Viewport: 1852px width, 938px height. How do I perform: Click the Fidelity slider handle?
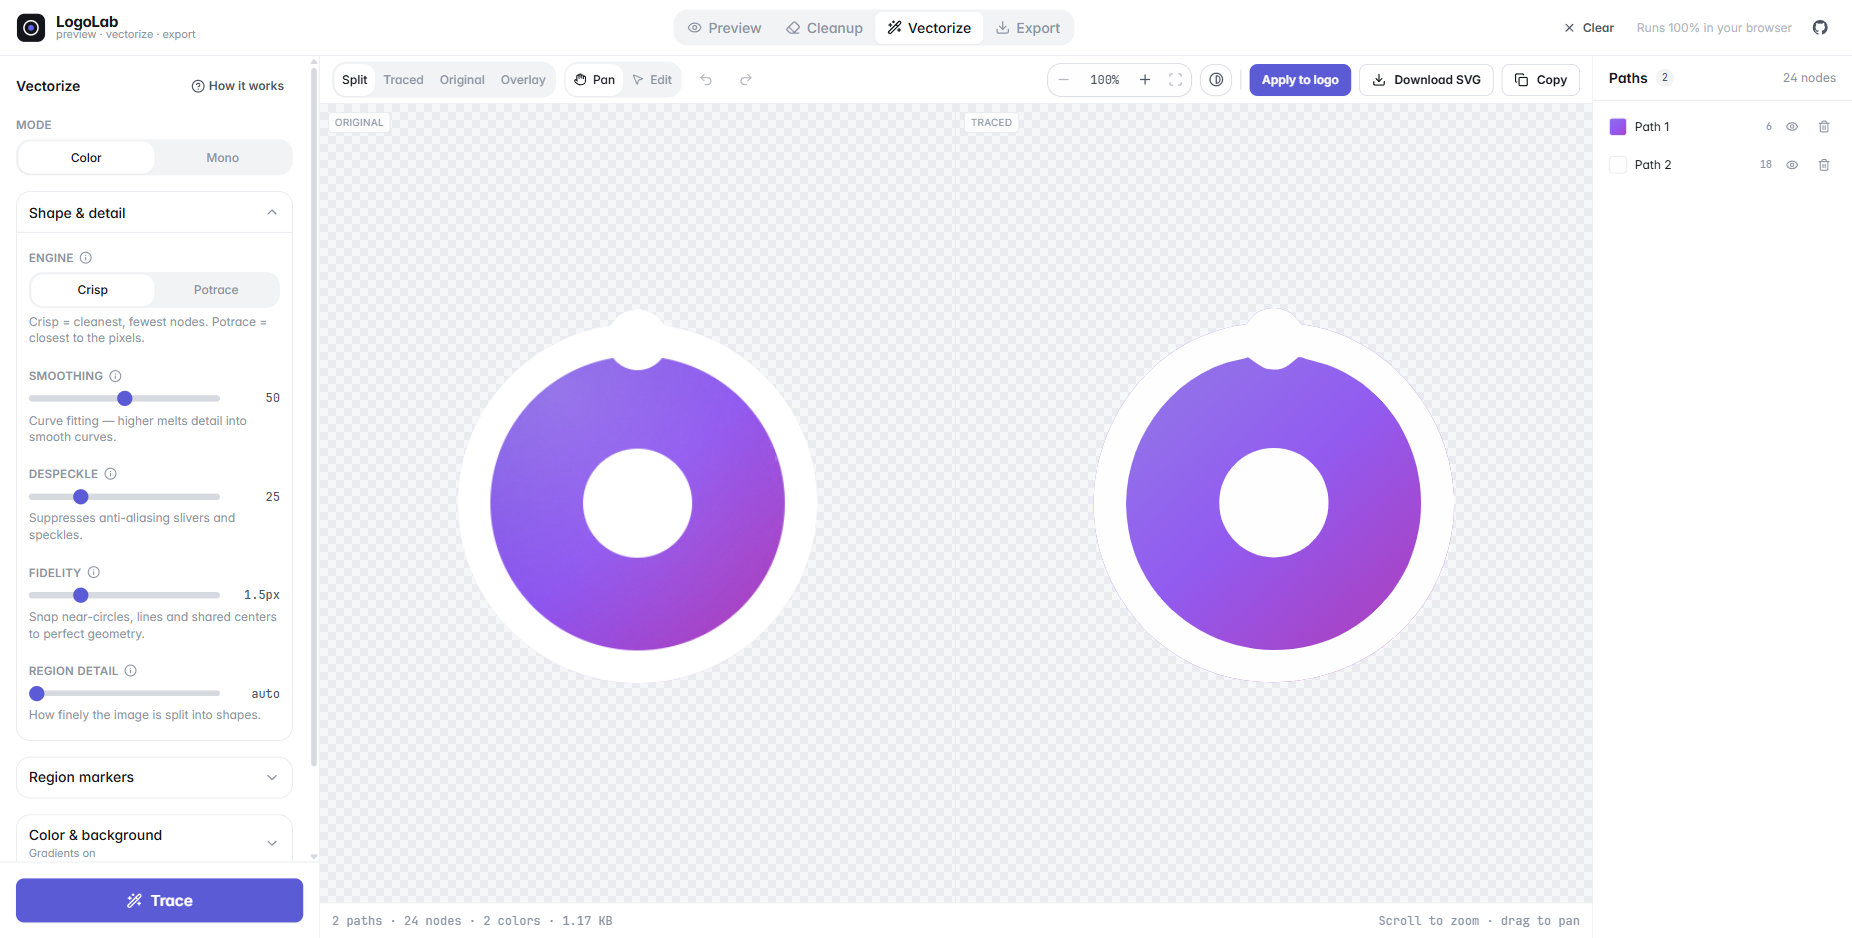(x=81, y=595)
